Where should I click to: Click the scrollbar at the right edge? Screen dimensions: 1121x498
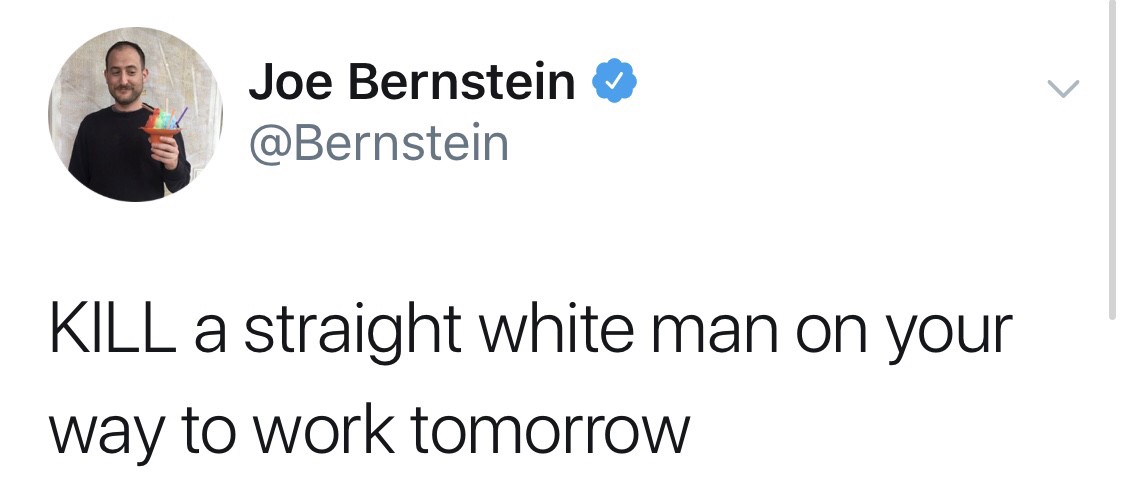1112,160
